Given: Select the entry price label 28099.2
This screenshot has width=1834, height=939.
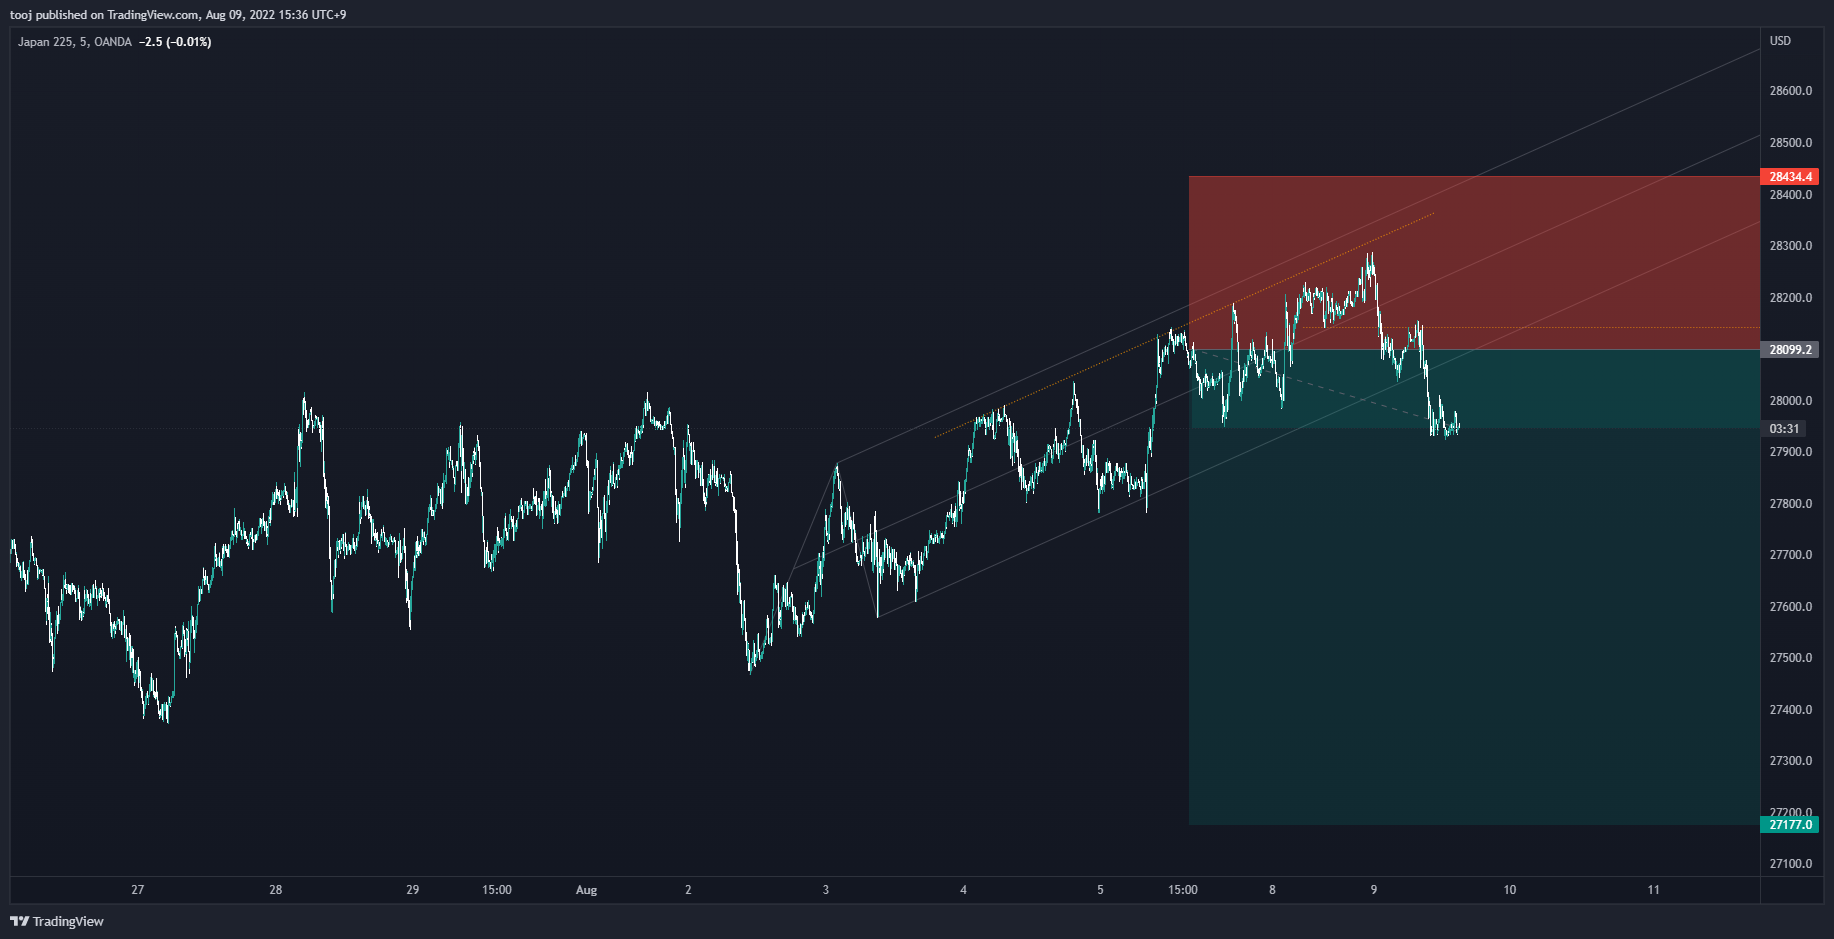Looking at the screenshot, I should point(1789,350).
